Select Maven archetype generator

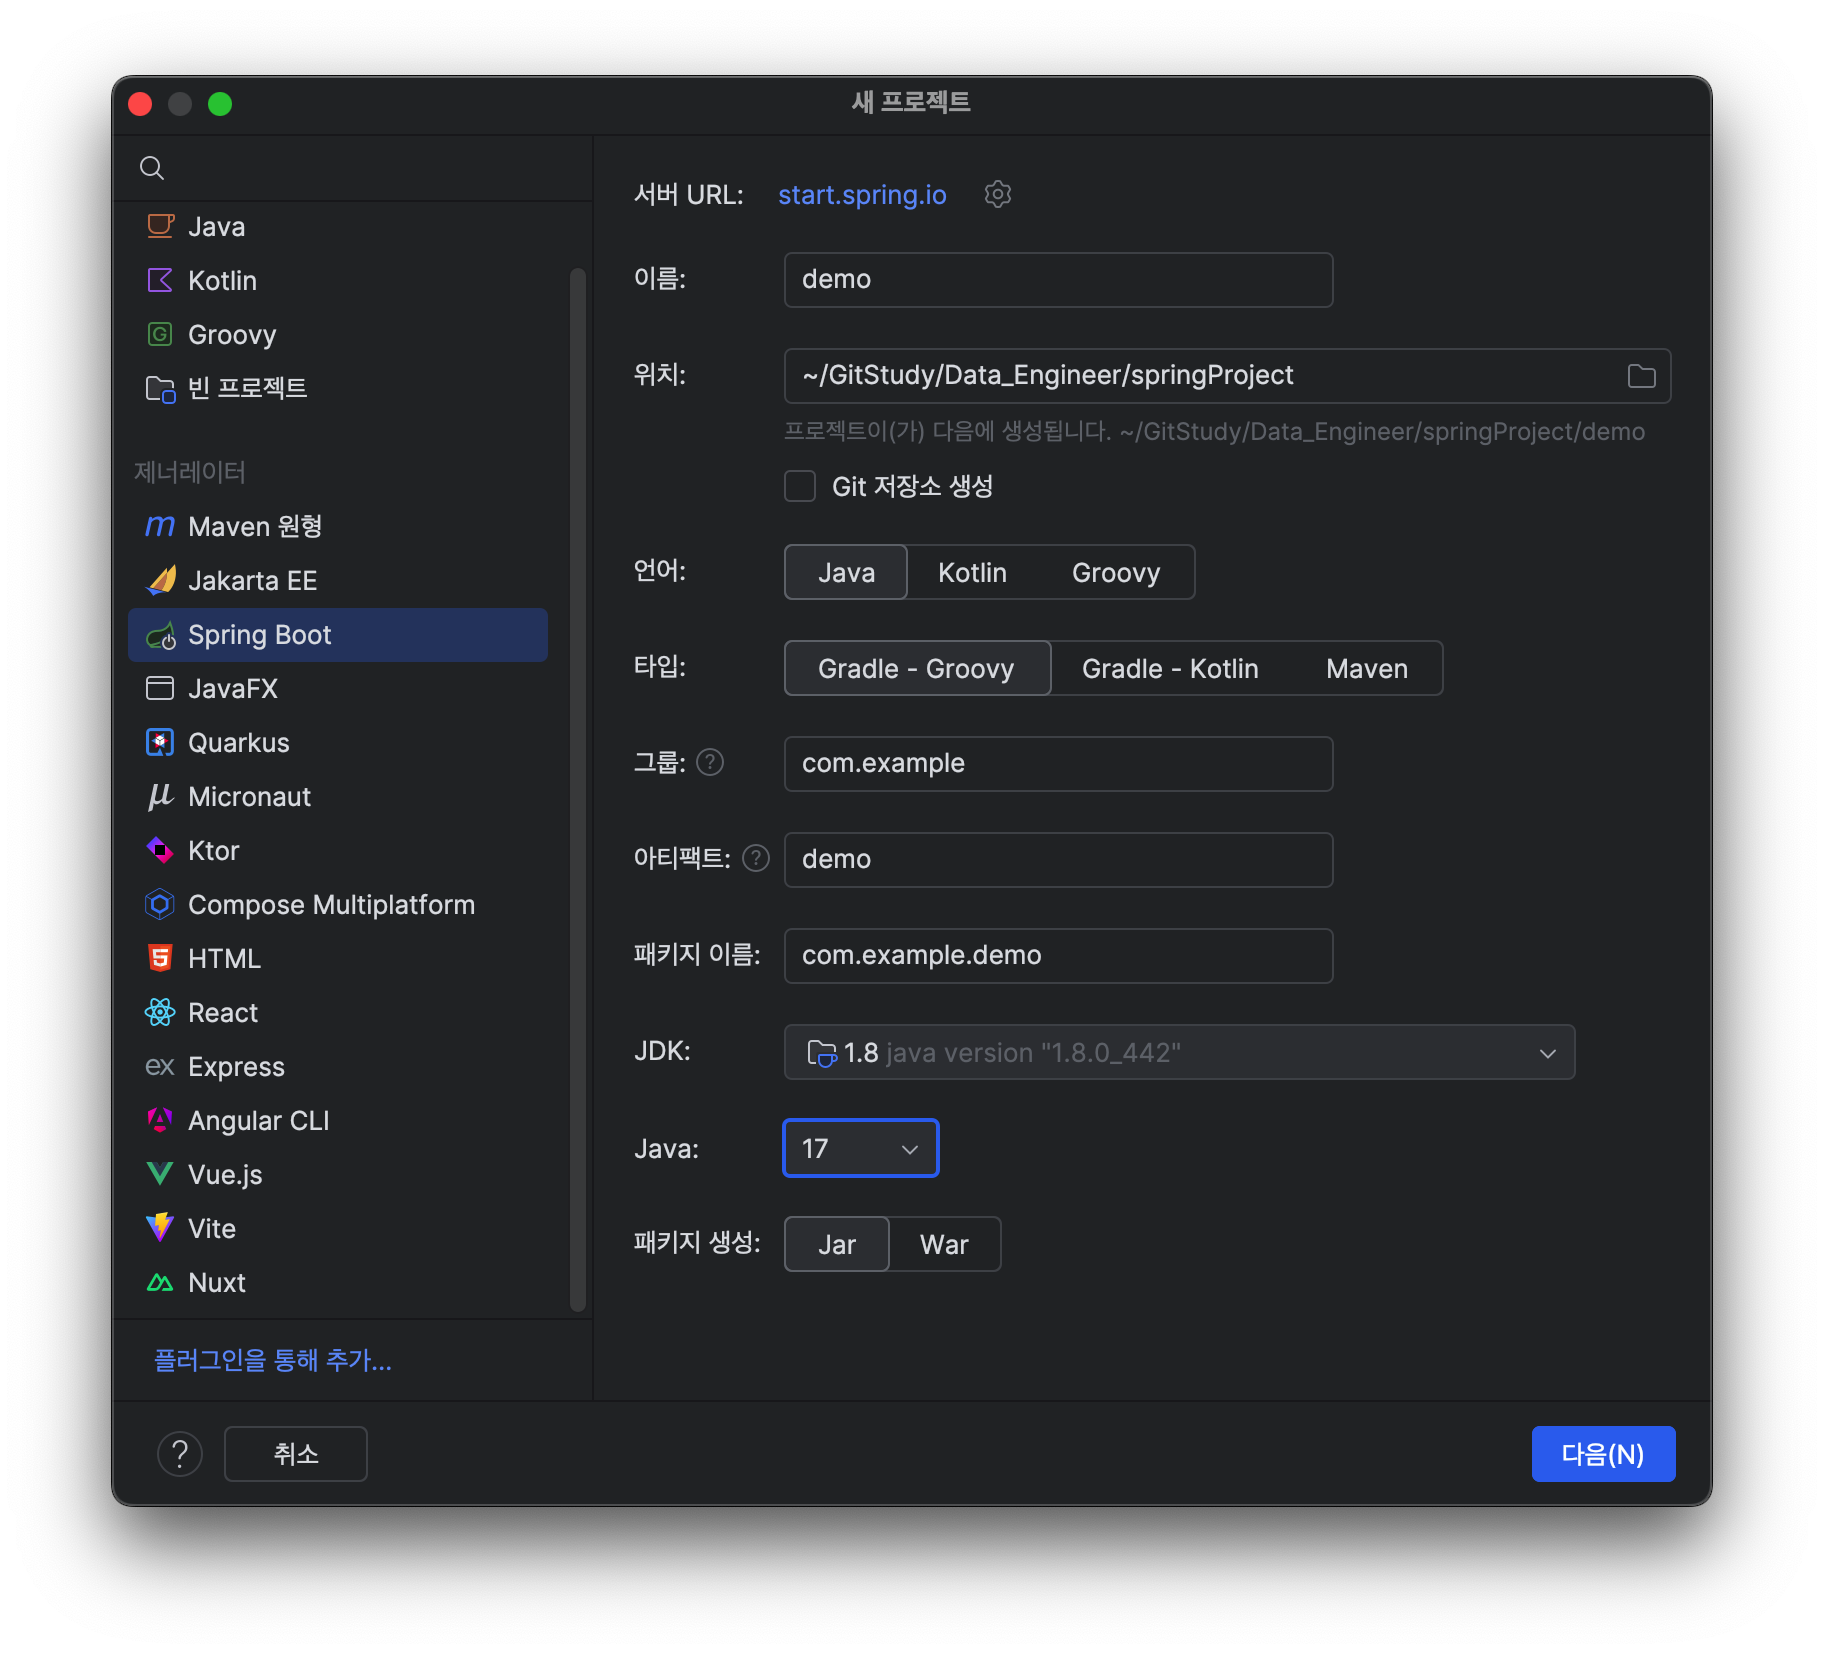[x=338, y=526]
